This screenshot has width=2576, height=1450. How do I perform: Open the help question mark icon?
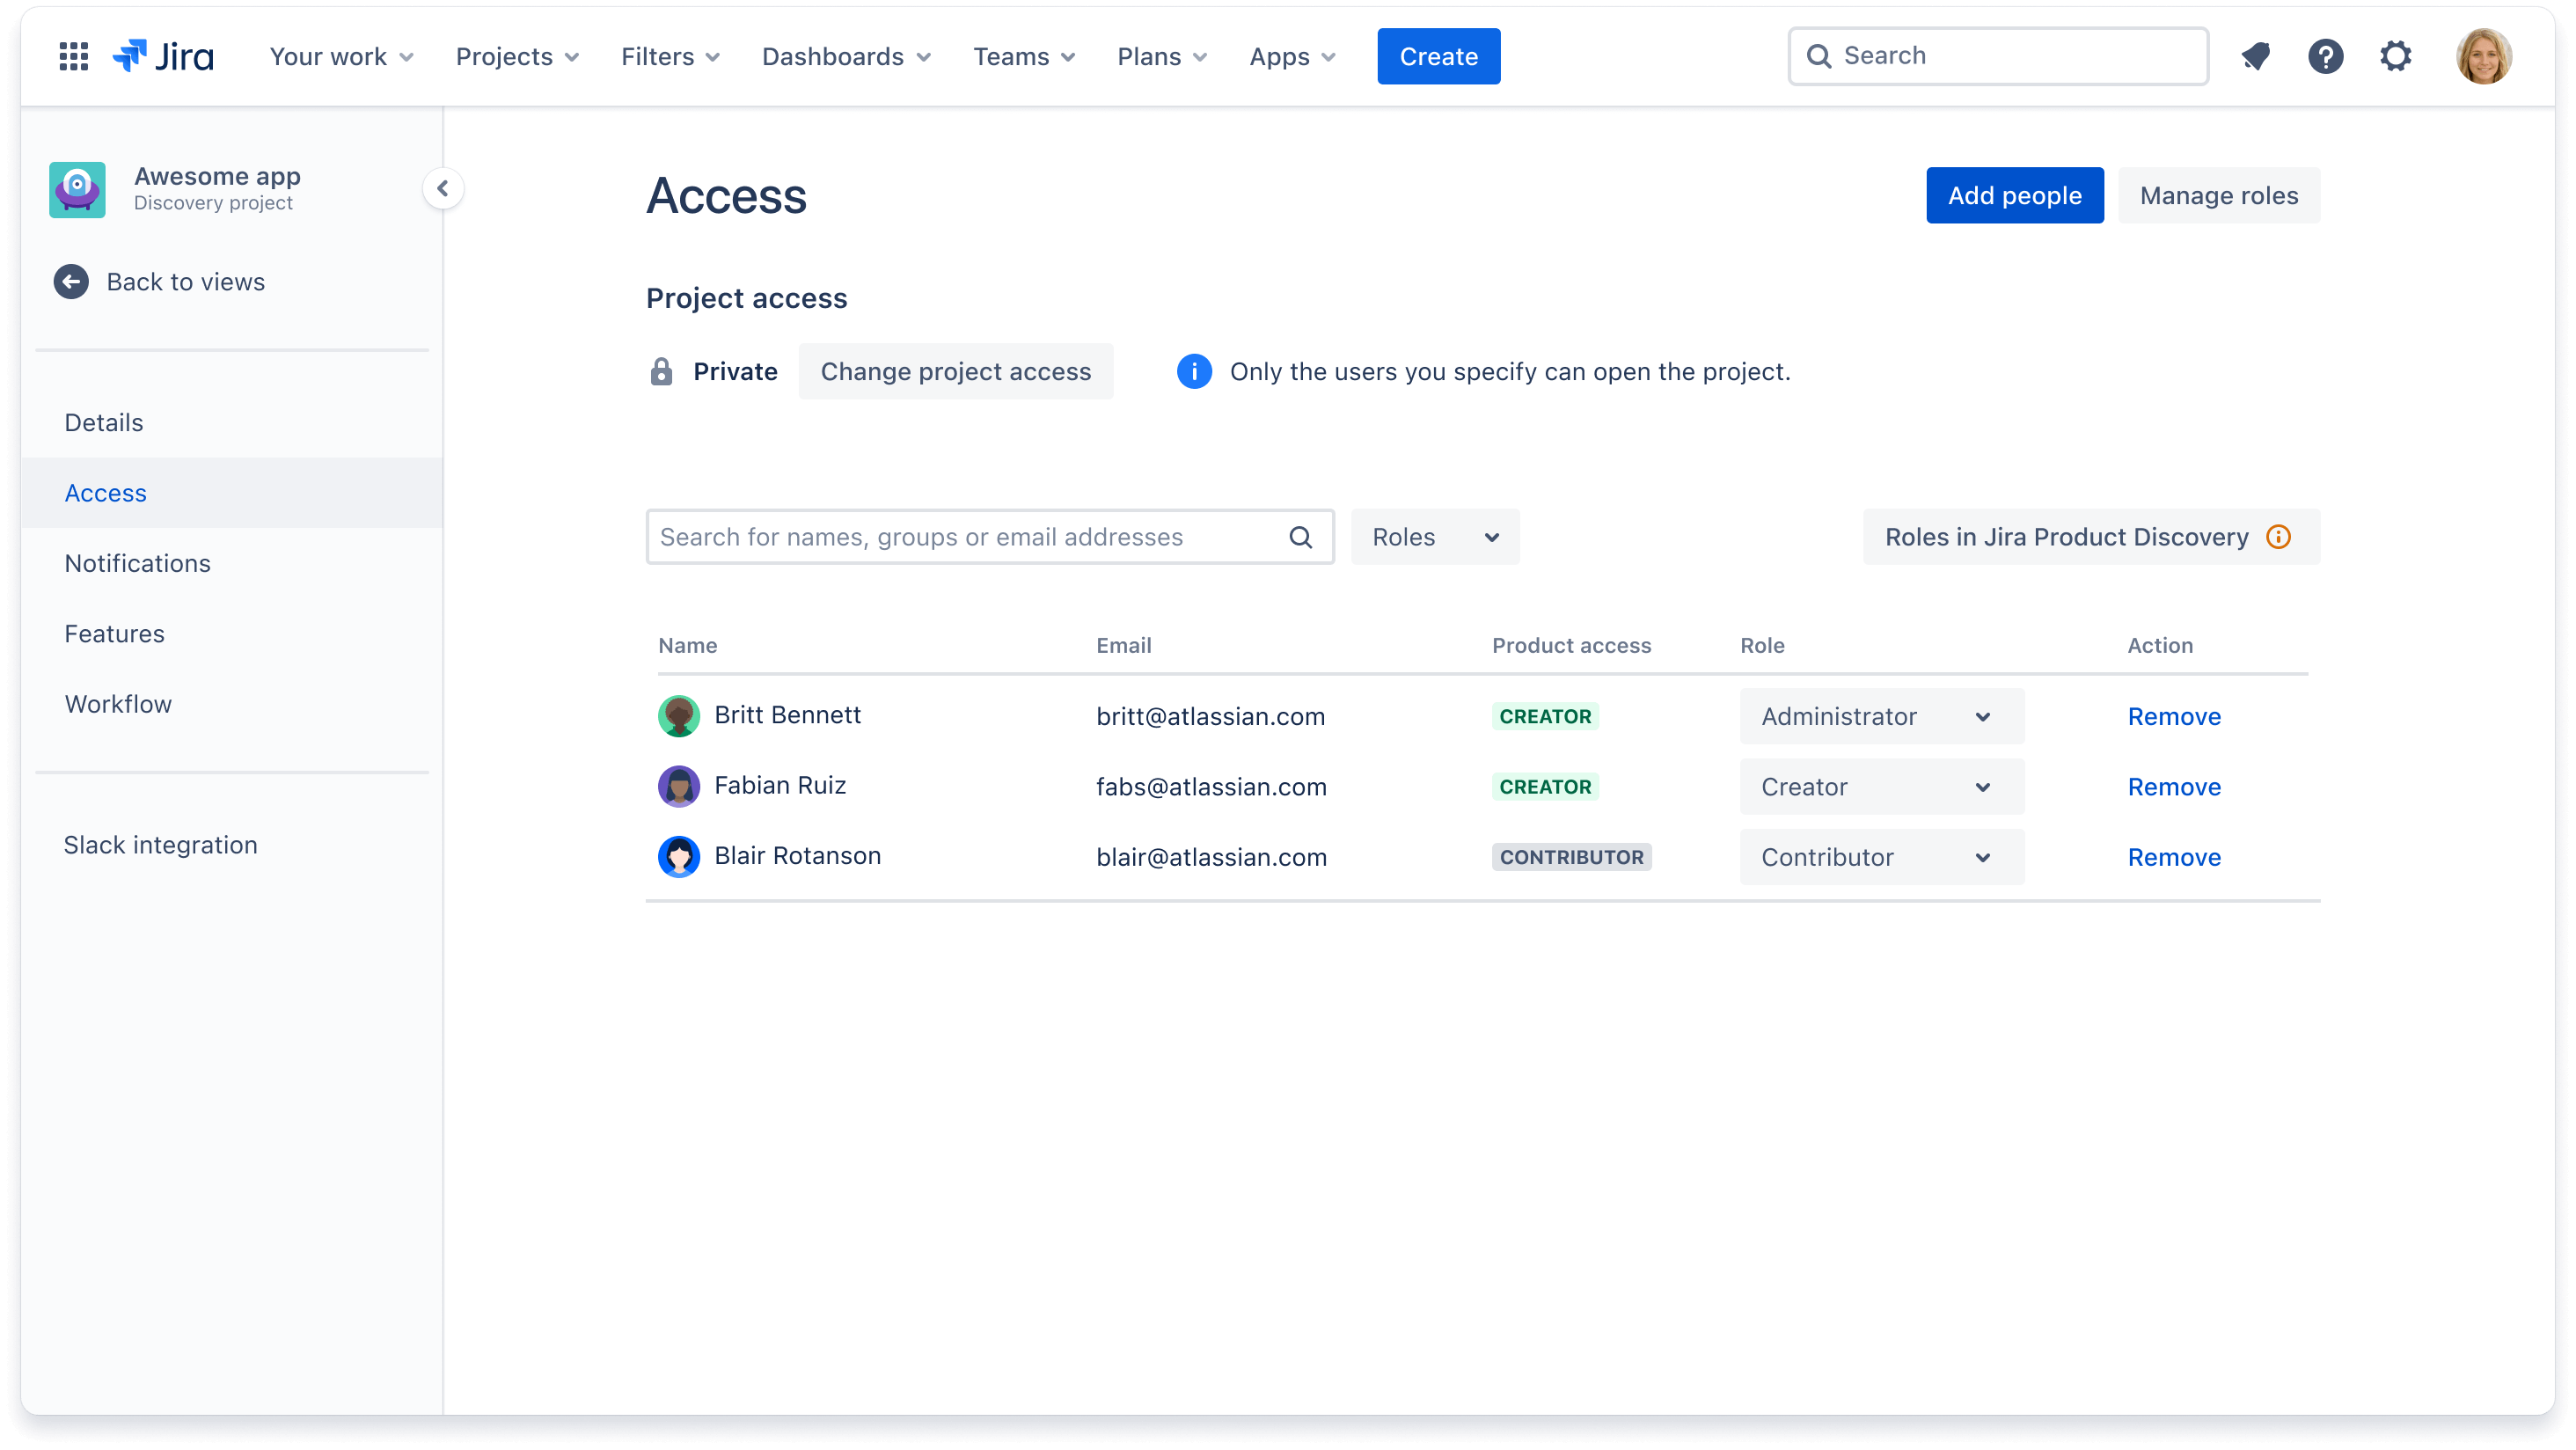[x=2326, y=55]
